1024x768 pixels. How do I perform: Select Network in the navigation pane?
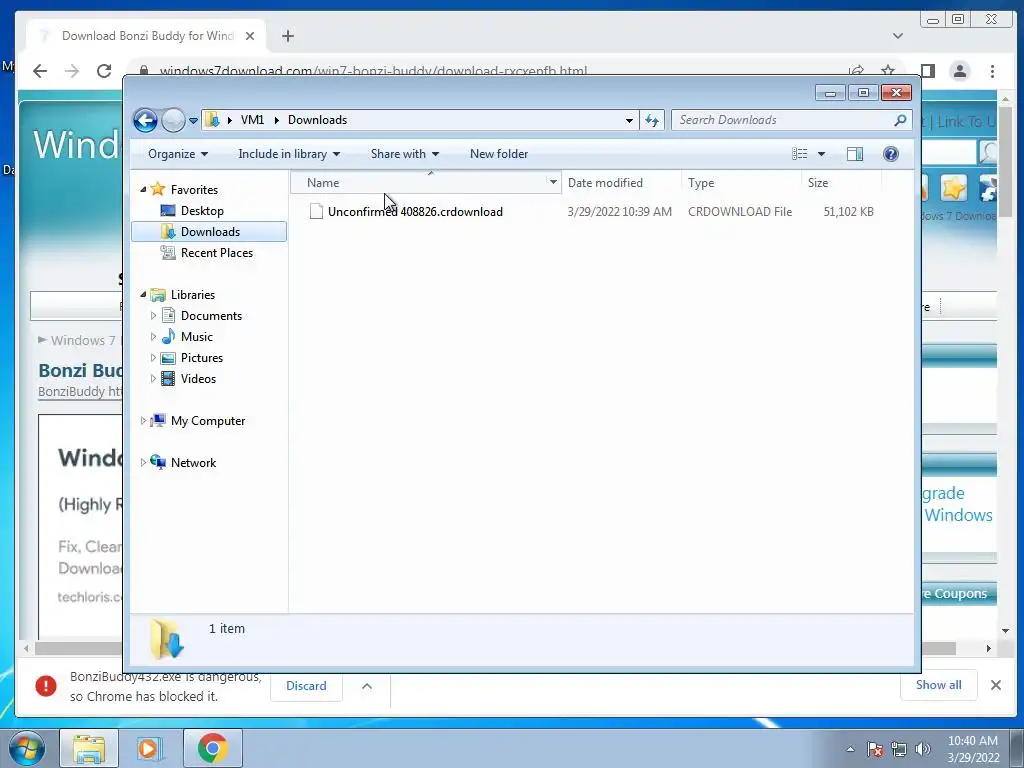click(x=193, y=462)
